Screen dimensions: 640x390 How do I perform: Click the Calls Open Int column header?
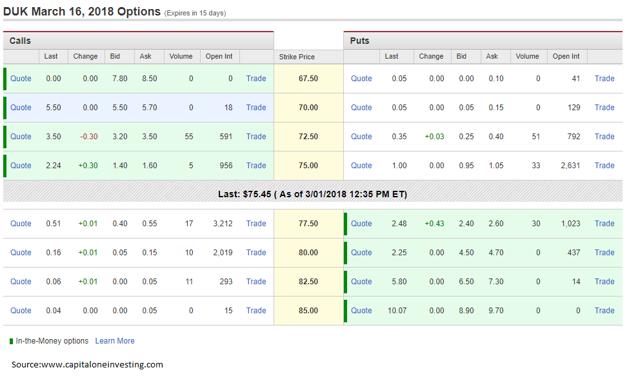pyautogui.click(x=219, y=56)
